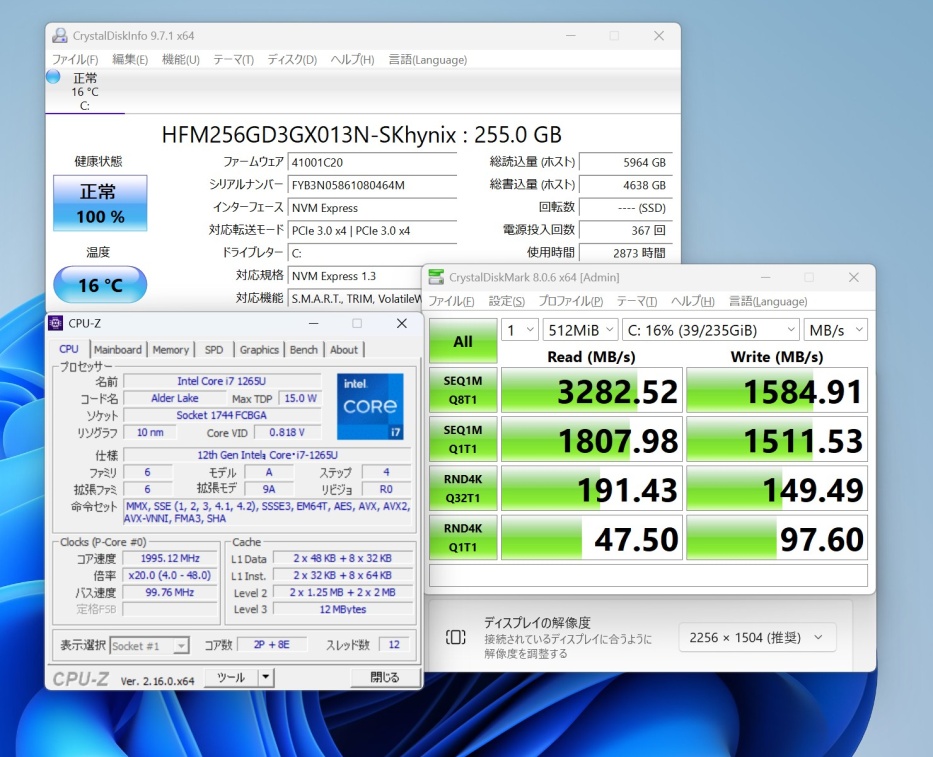Click the blue health status 正常 100% box
Image resolution: width=933 pixels, height=757 pixels.
click(x=100, y=203)
